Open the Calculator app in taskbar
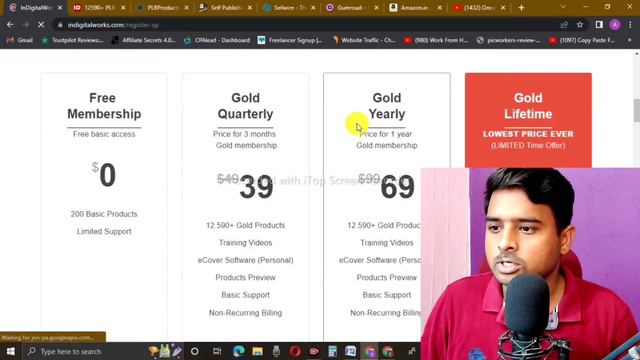This screenshot has height=360, width=640. click(332, 351)
